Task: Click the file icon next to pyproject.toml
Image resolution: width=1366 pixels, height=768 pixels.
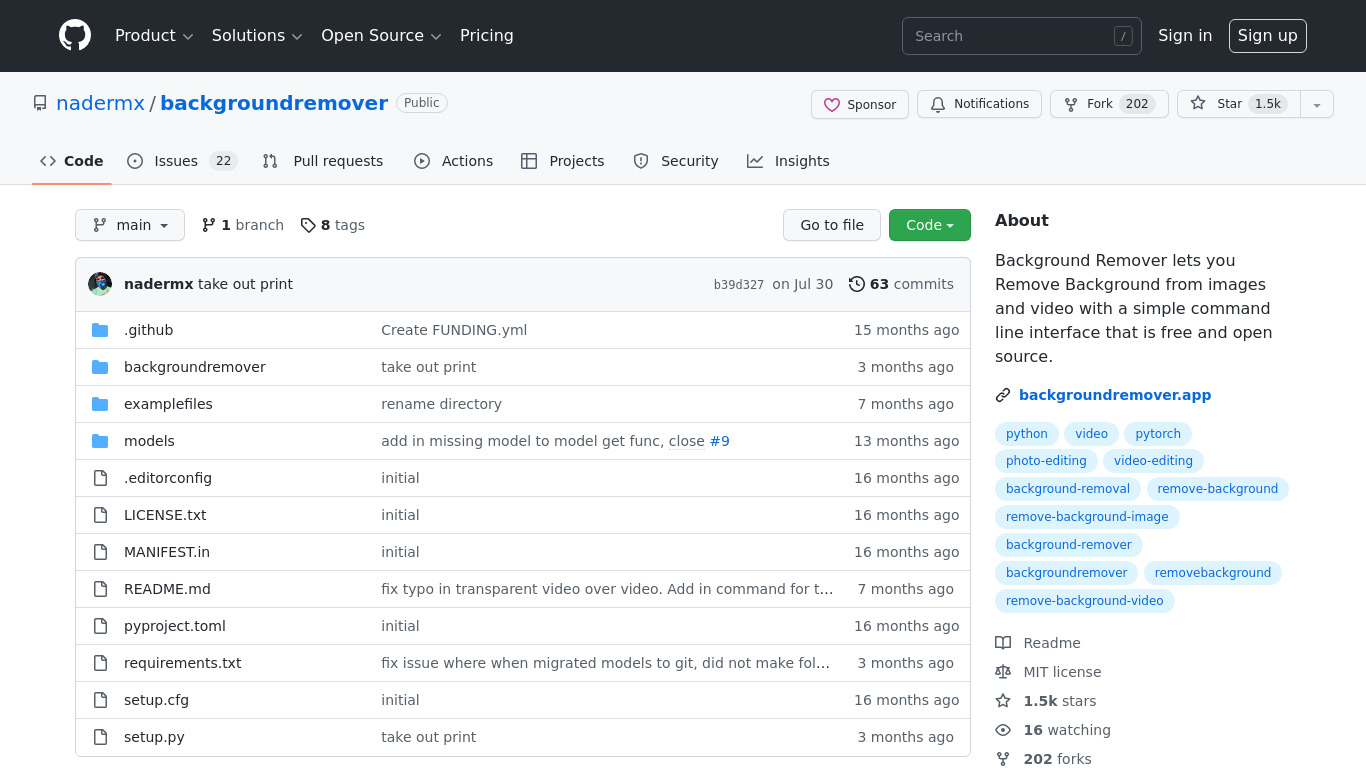Action: coord(100,626)
